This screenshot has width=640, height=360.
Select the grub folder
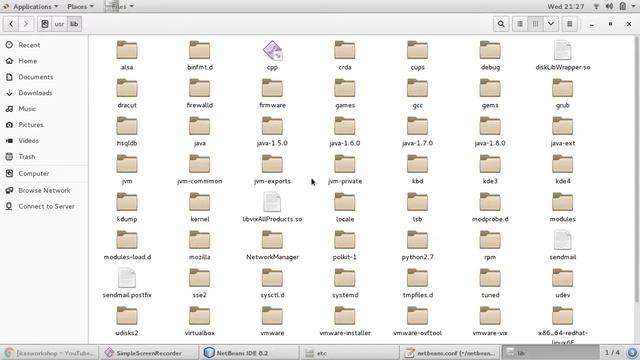562,93
